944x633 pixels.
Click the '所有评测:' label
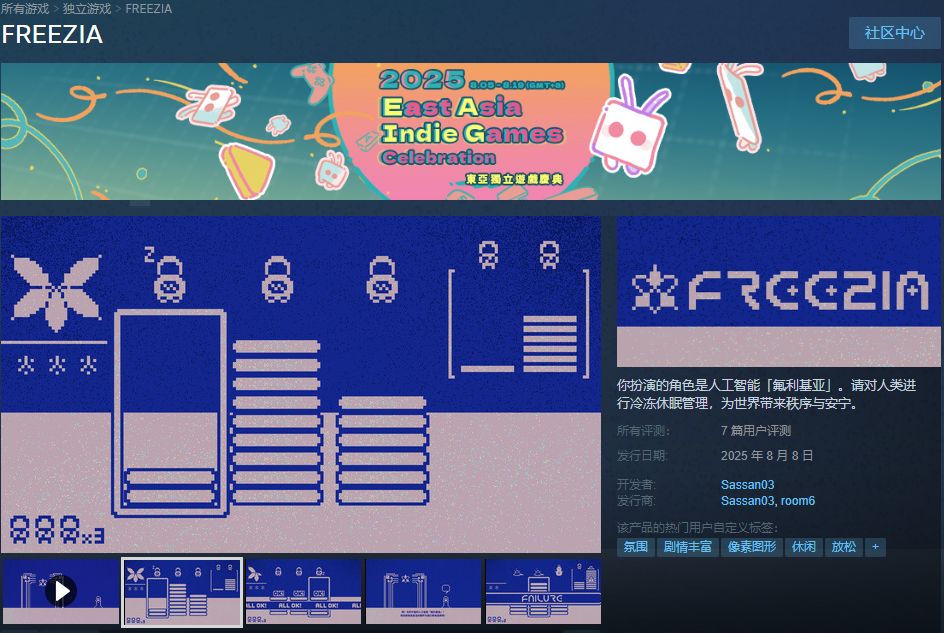643,431
